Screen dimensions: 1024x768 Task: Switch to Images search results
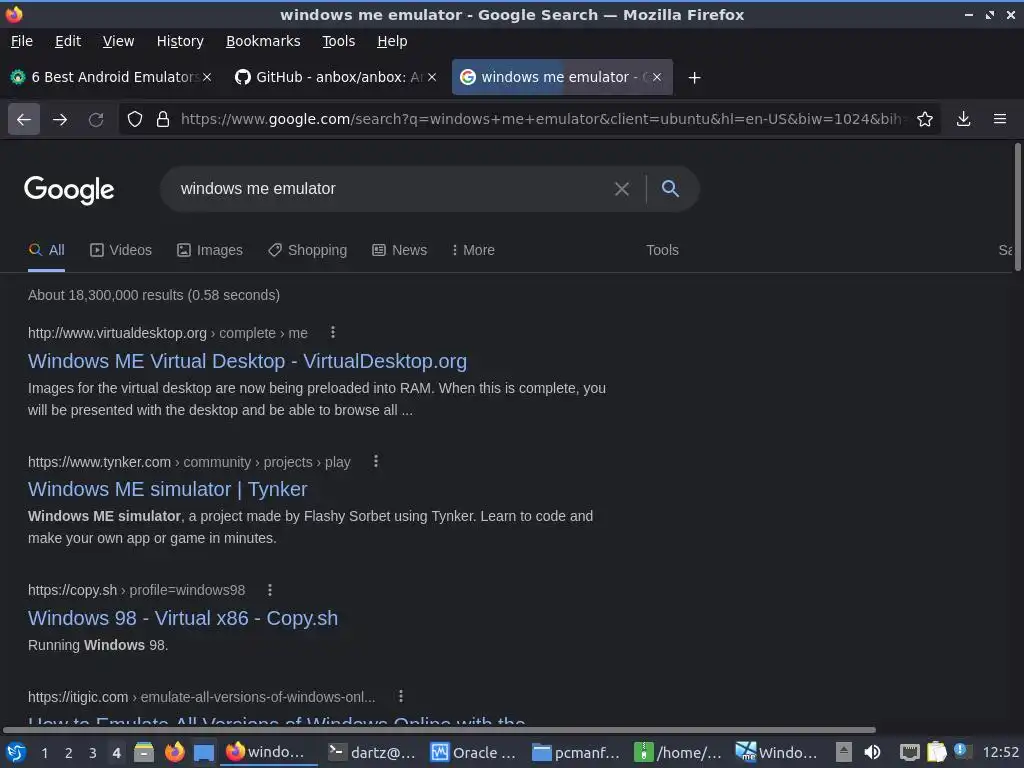(x=210, y=250)
